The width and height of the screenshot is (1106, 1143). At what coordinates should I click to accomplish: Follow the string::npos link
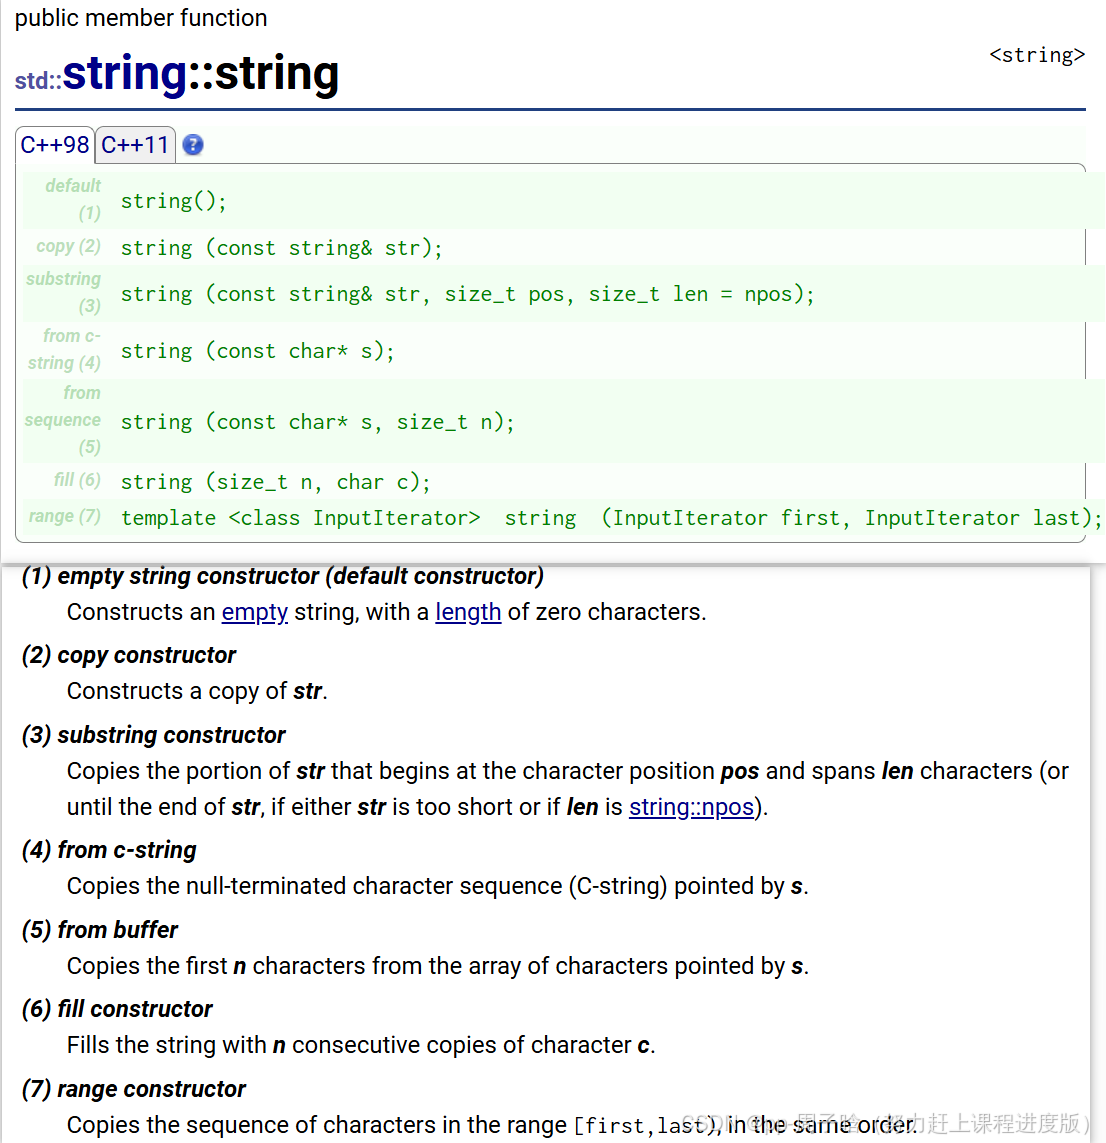(691, 807)
